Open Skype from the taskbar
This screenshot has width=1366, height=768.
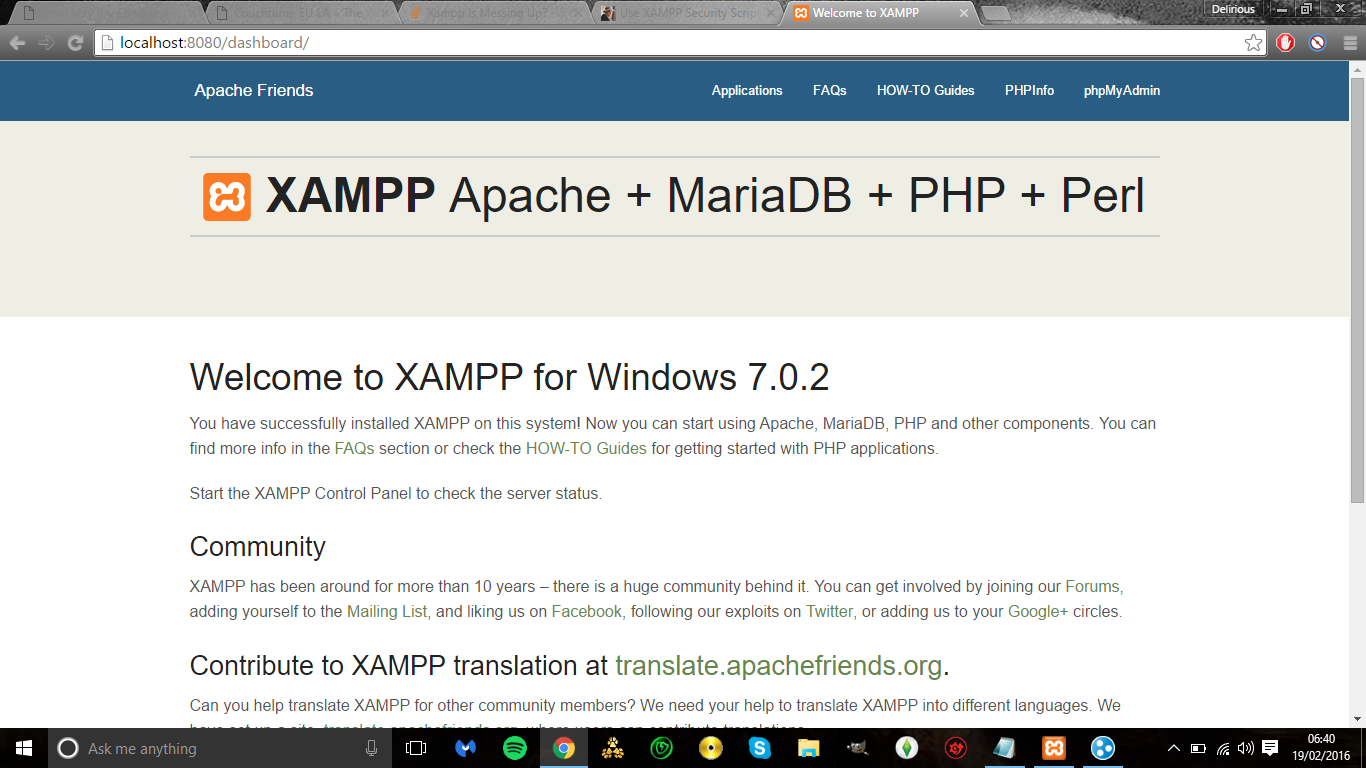[x=760, y=748]
